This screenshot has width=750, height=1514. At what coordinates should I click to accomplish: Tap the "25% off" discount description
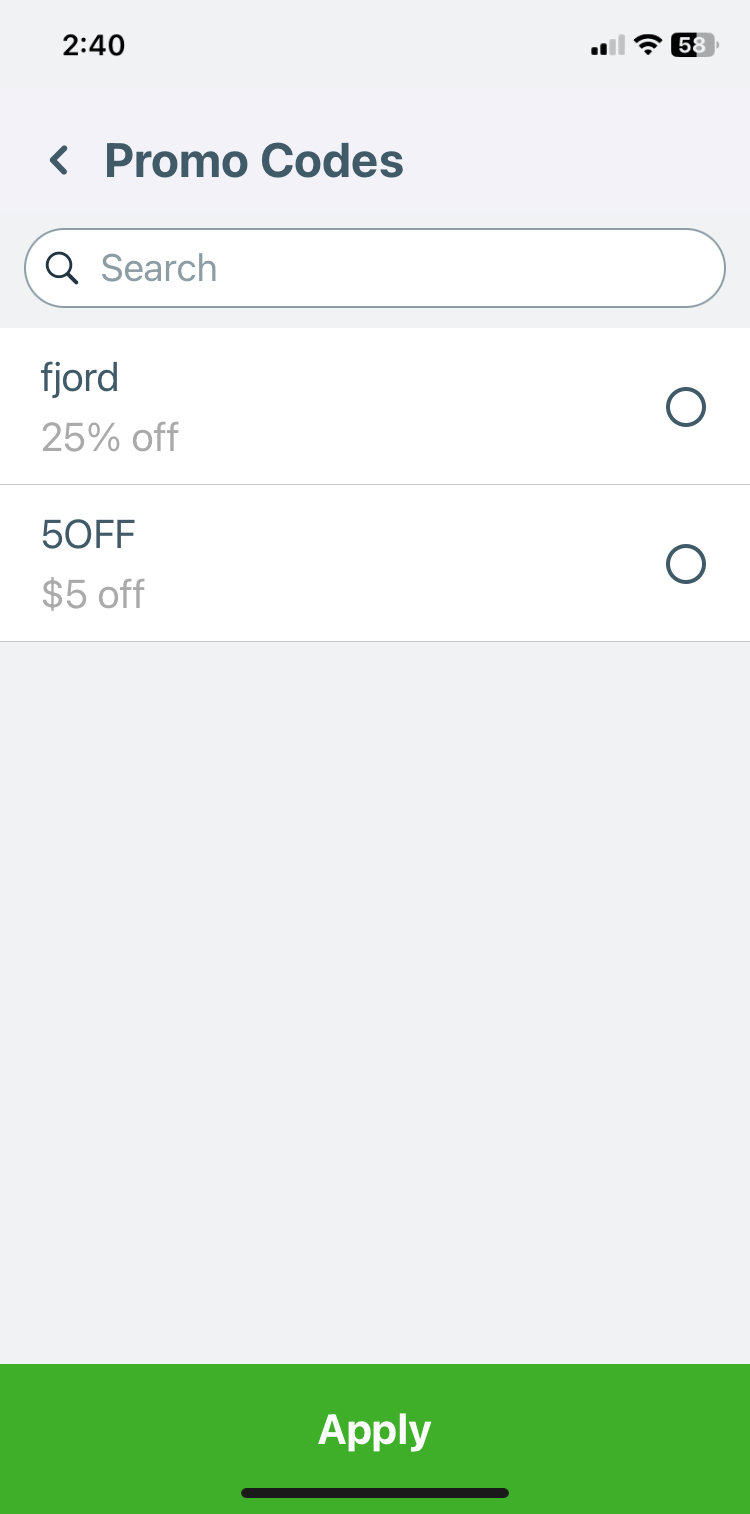point(110,438)
